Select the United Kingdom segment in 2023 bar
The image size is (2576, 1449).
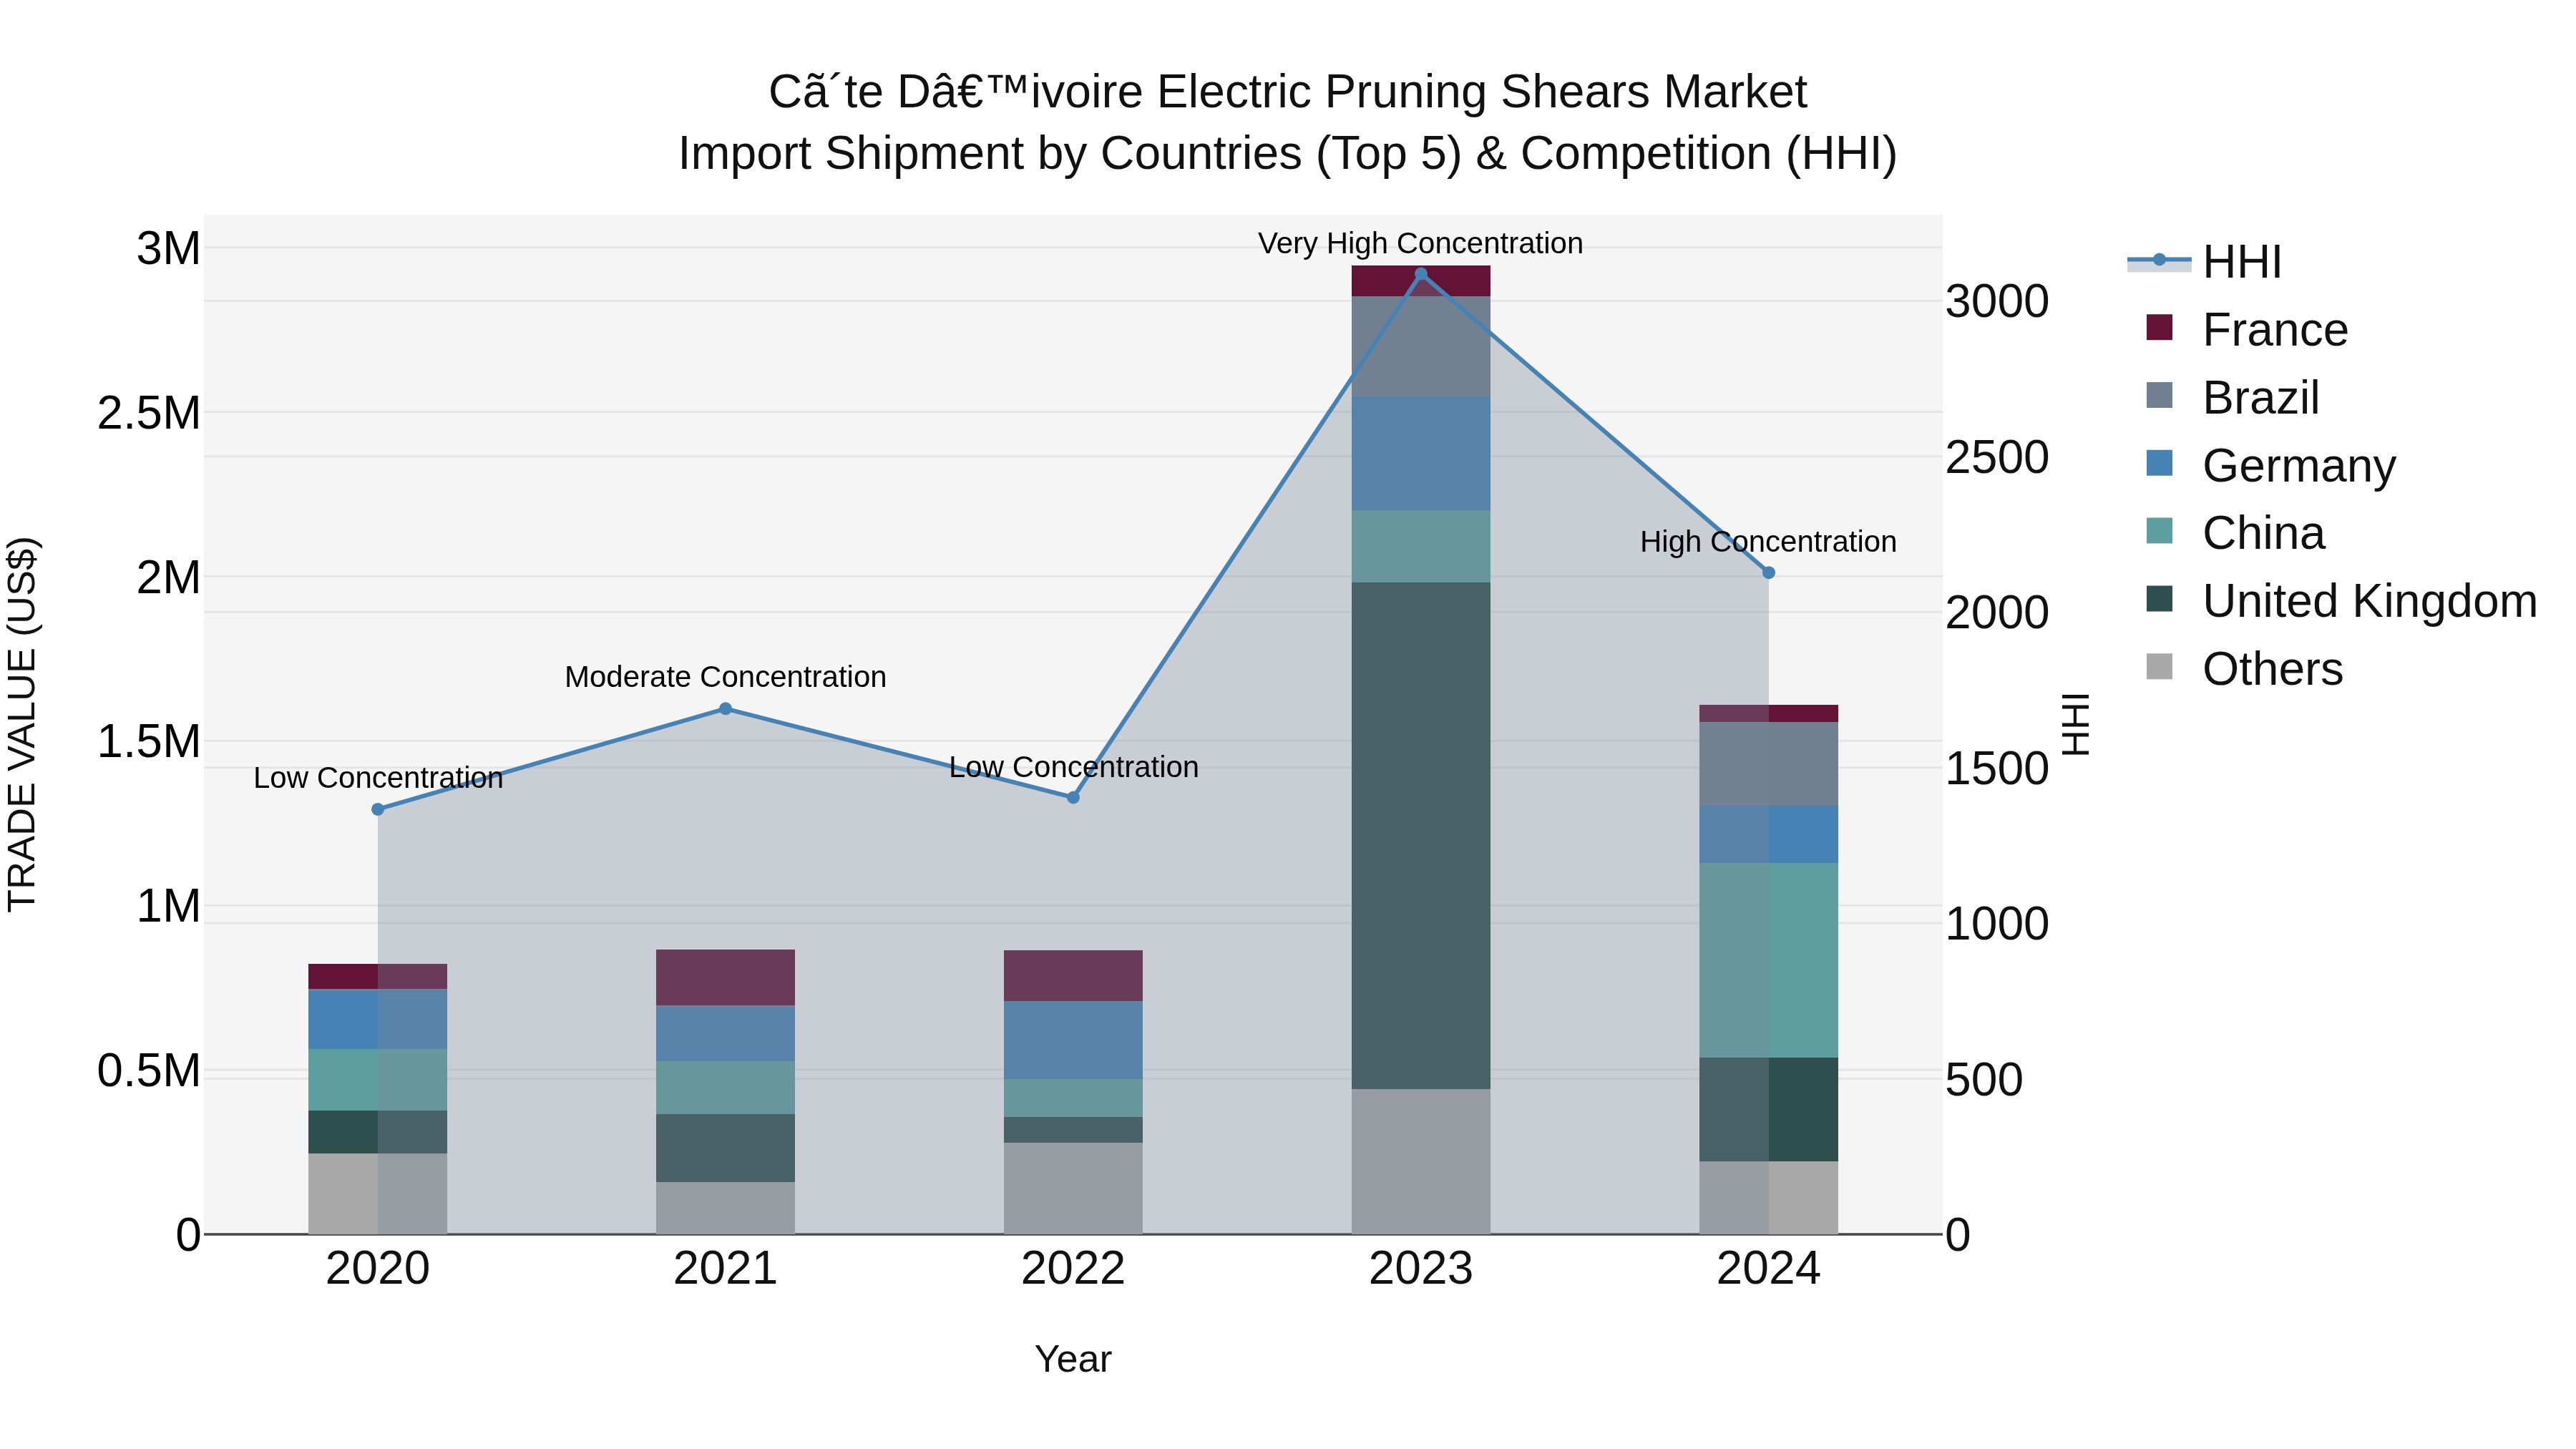[1420, 835]
